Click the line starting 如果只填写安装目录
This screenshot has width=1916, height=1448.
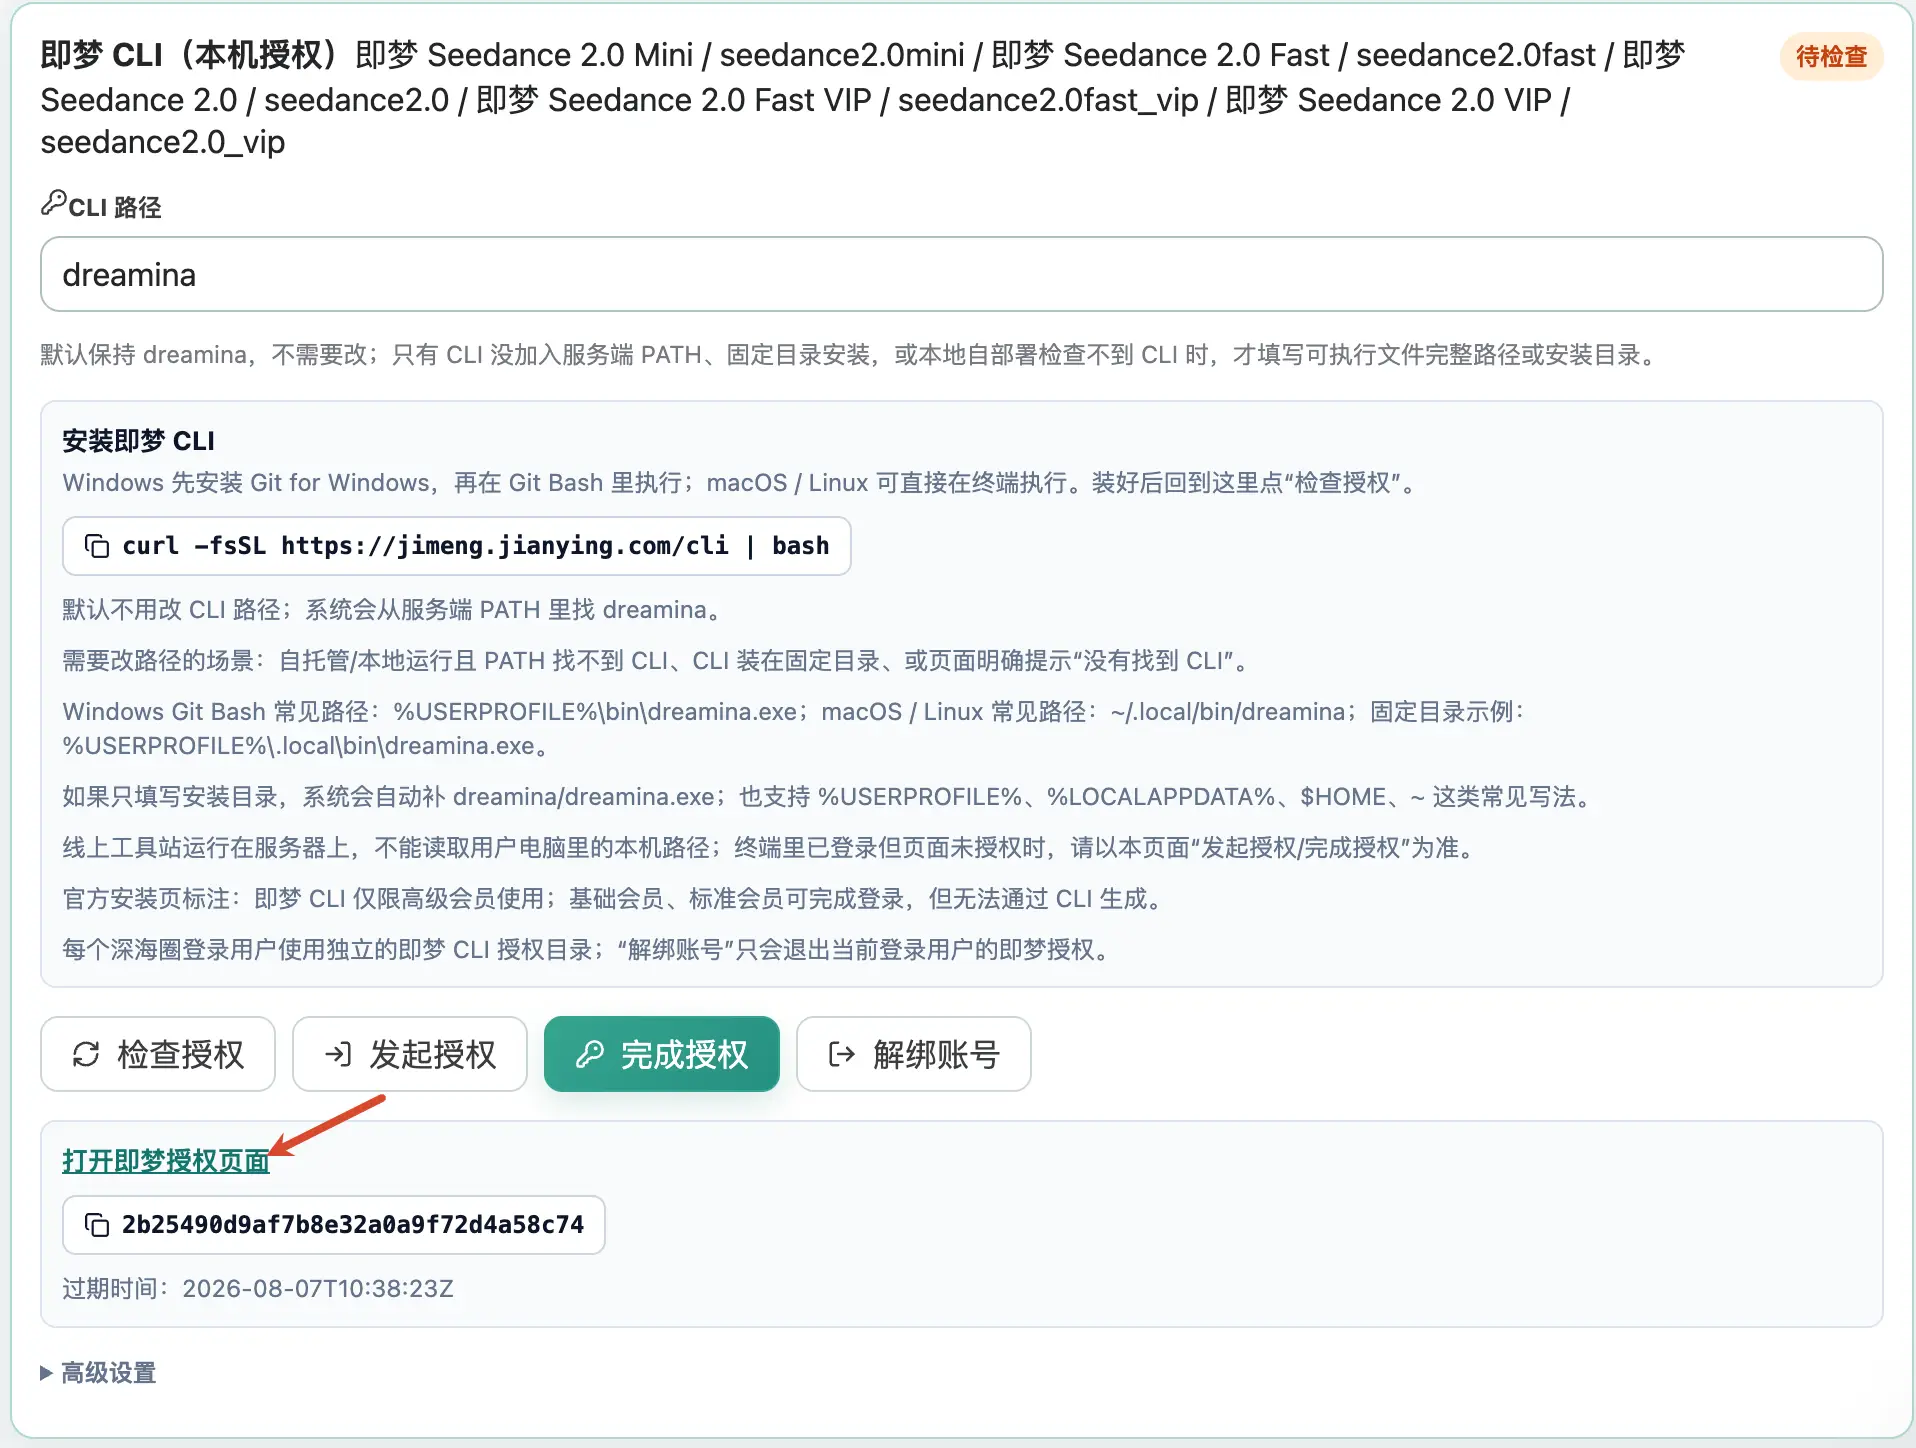pos(827,797)
